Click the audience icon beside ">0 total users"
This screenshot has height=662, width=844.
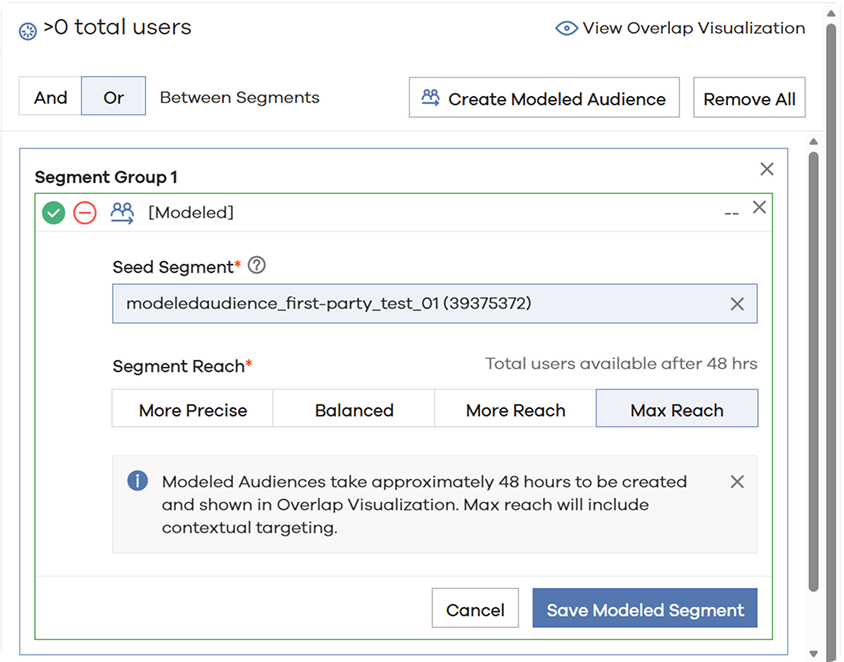(27, 28)
